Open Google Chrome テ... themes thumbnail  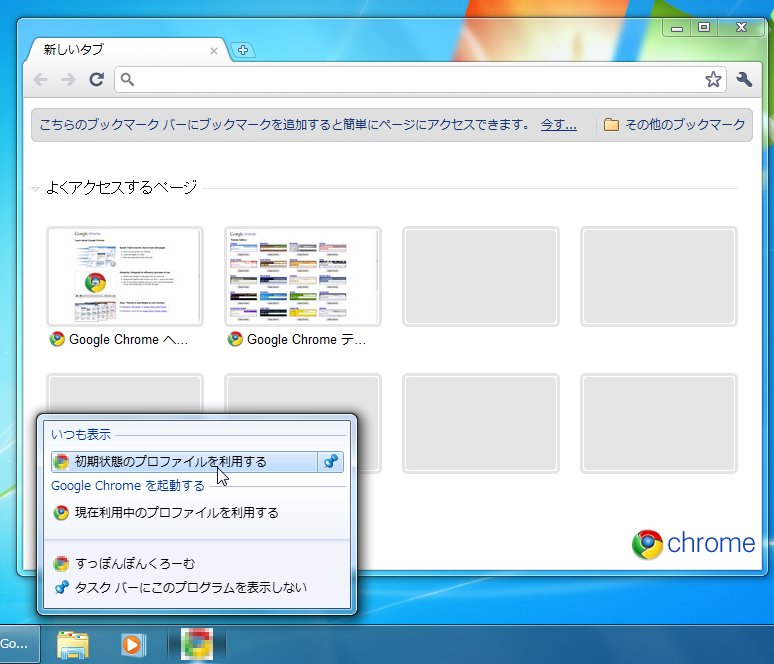click(x=303, y=276)
